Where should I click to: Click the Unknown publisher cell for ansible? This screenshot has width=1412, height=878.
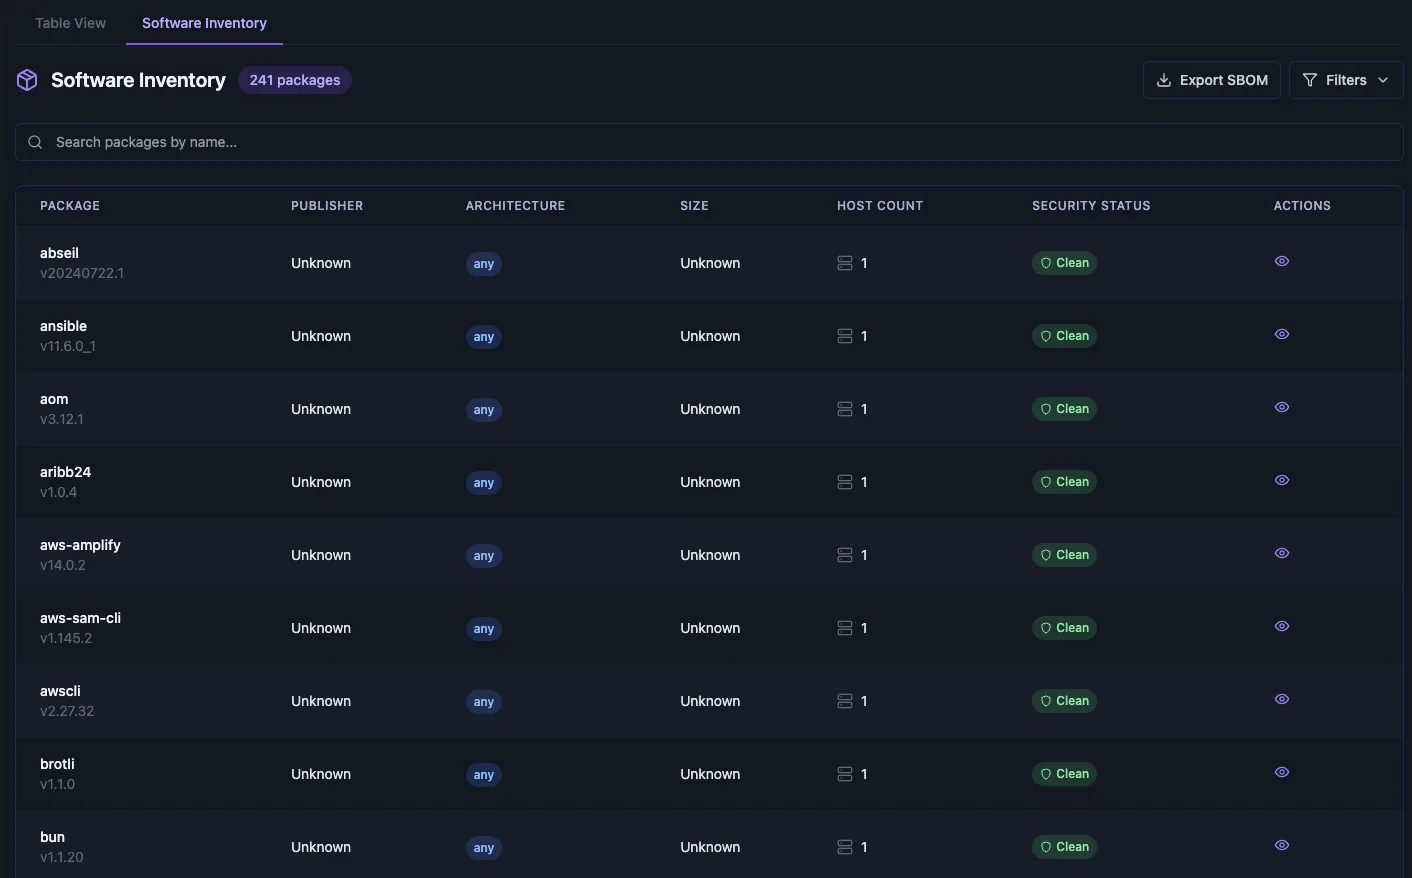click(321, 336)
